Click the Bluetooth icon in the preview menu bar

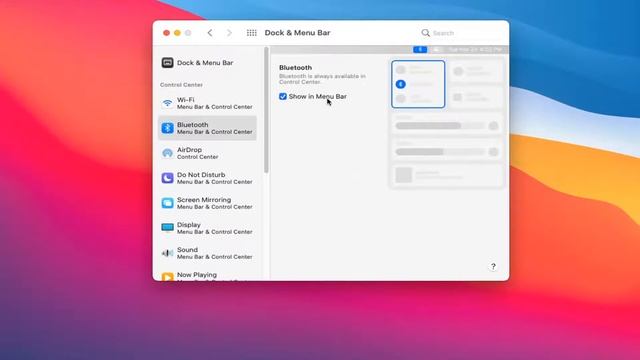click(420, 49)
